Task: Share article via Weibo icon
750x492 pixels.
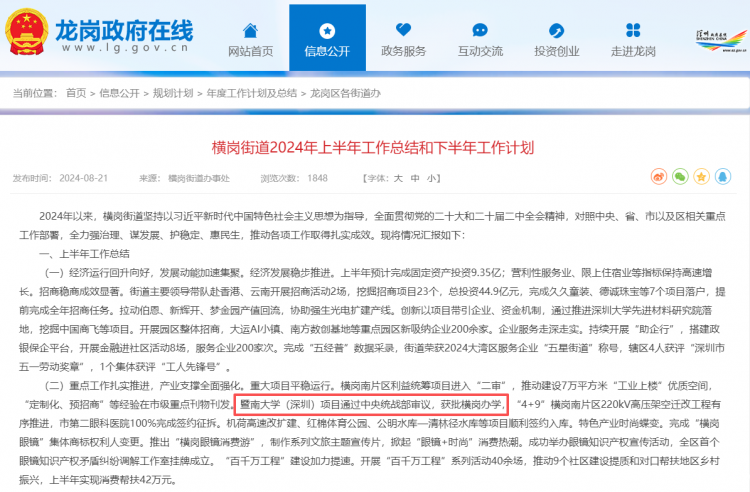Action: tap(659, 177)
